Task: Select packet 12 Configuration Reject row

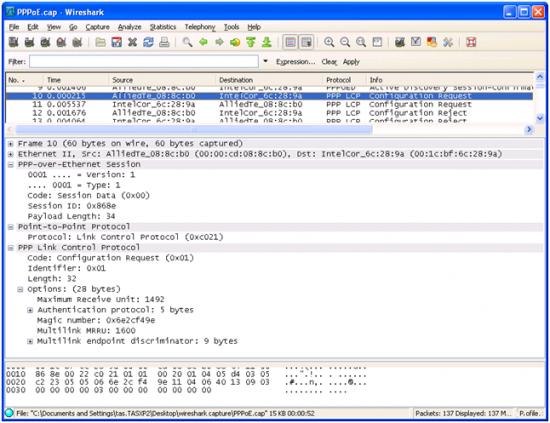Action: coord(269,113)
